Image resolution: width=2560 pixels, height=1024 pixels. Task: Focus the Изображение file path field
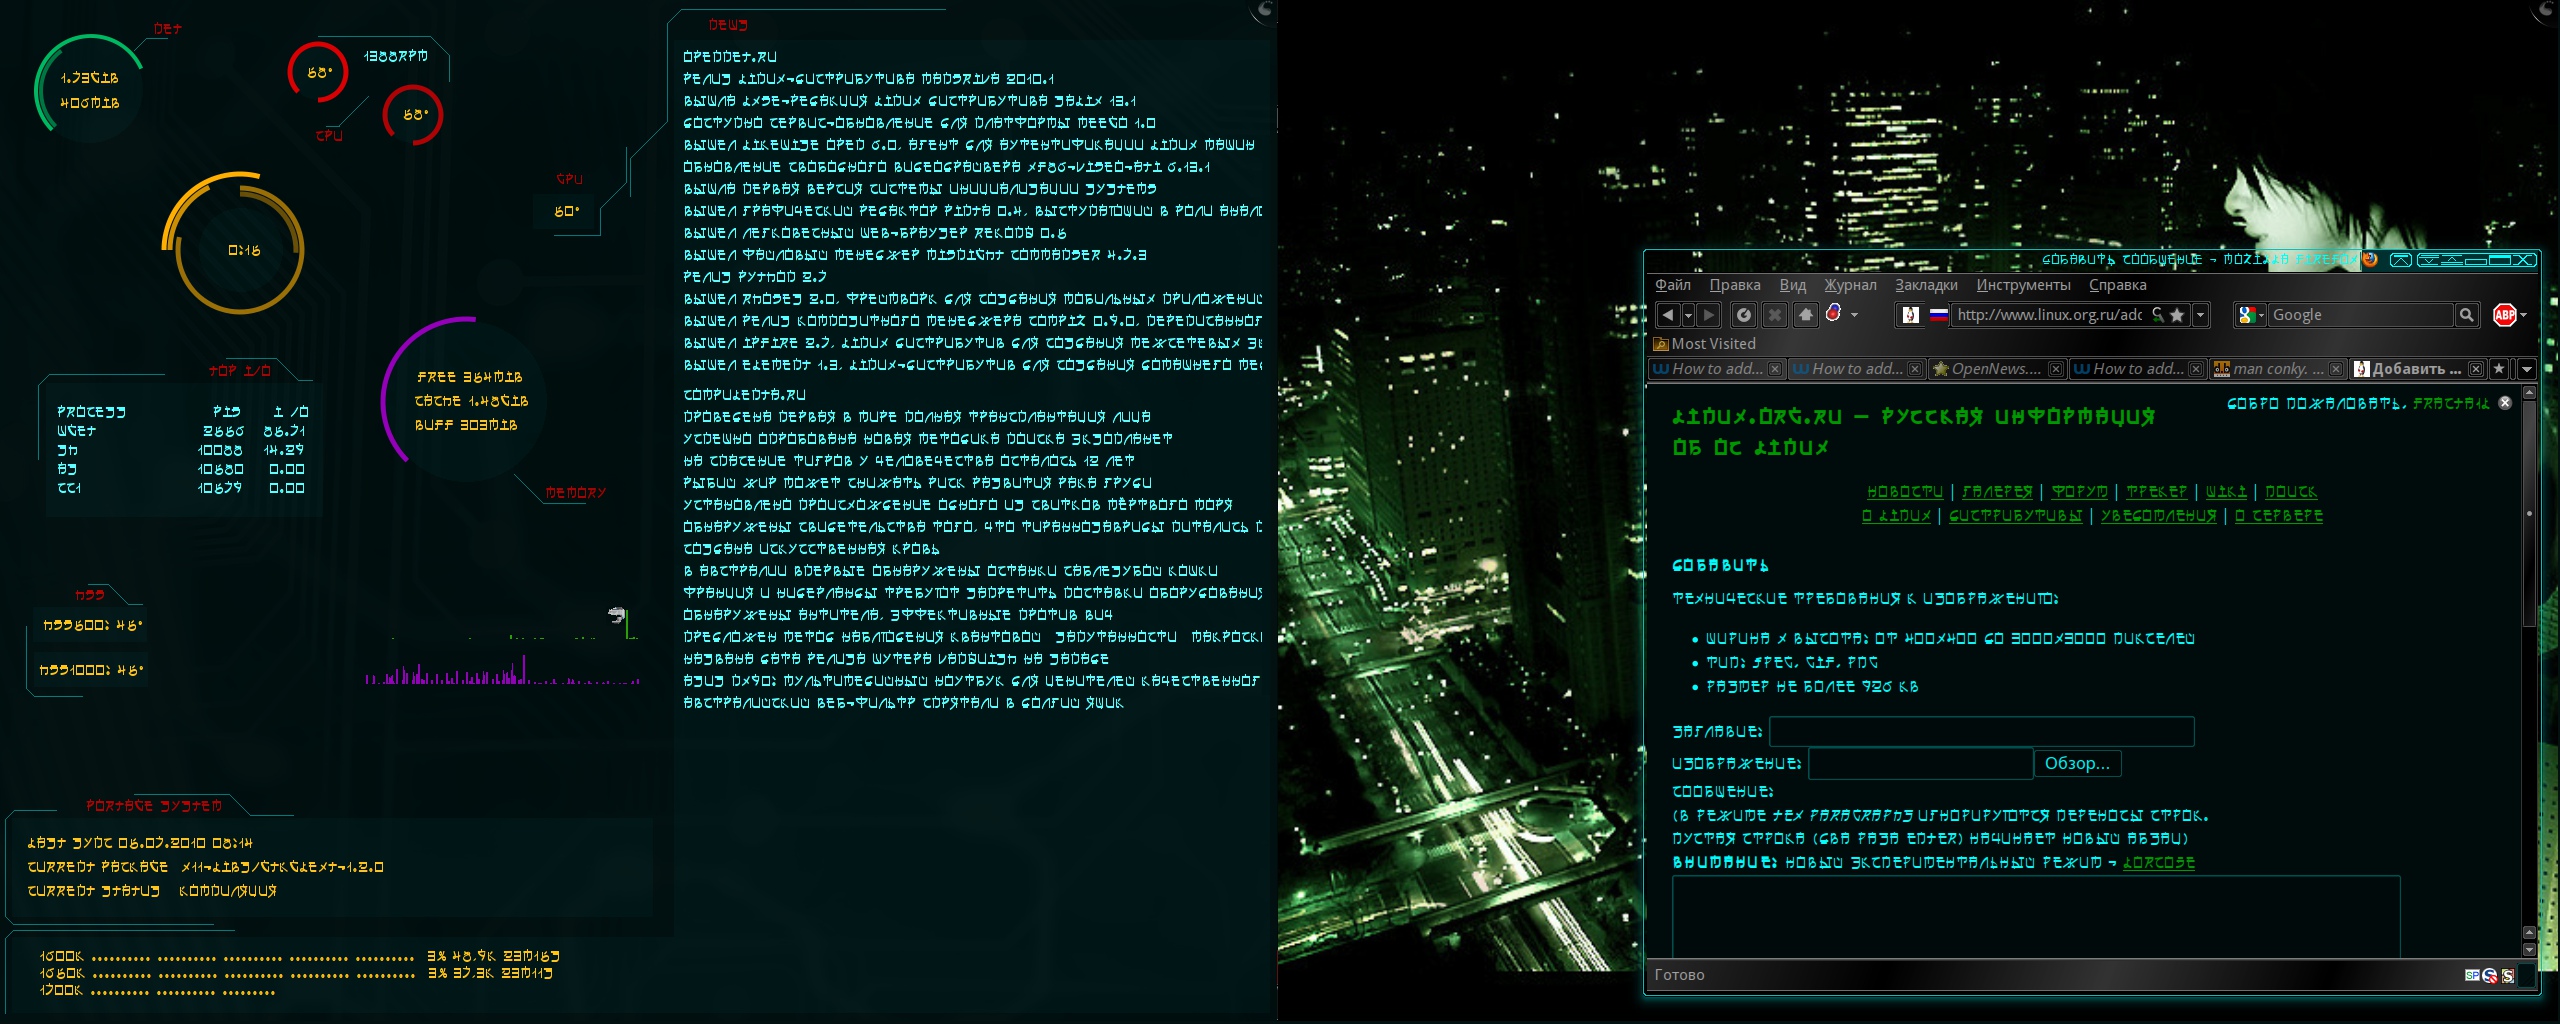click(1921, 763)
